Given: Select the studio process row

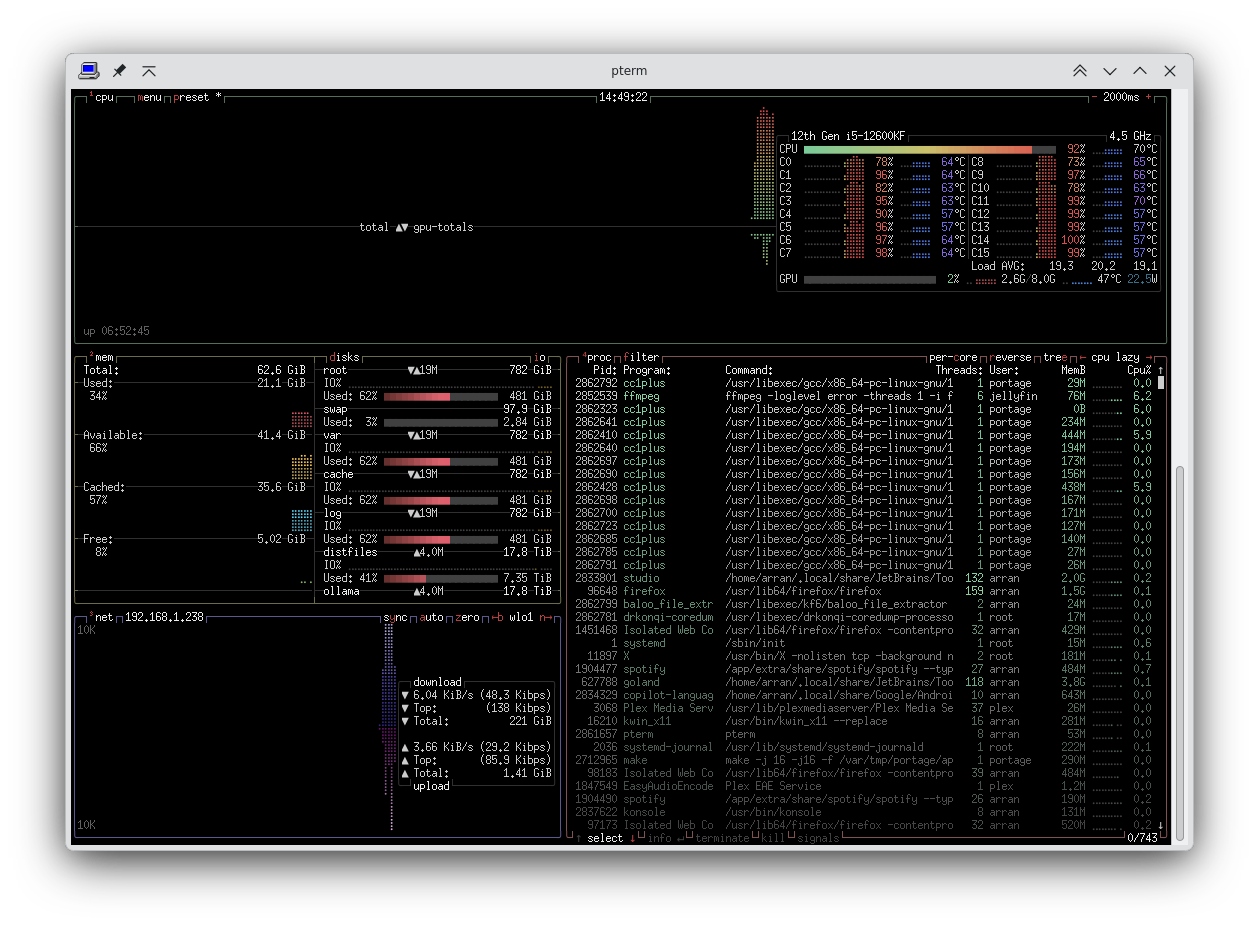Looking at the screenshot, I should point(865,578).
